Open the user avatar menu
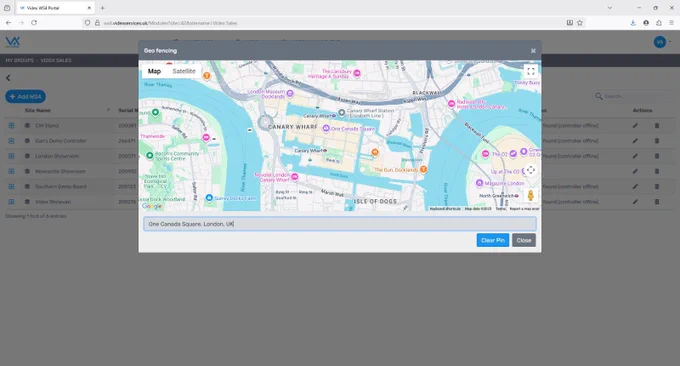 click(660, 42)
